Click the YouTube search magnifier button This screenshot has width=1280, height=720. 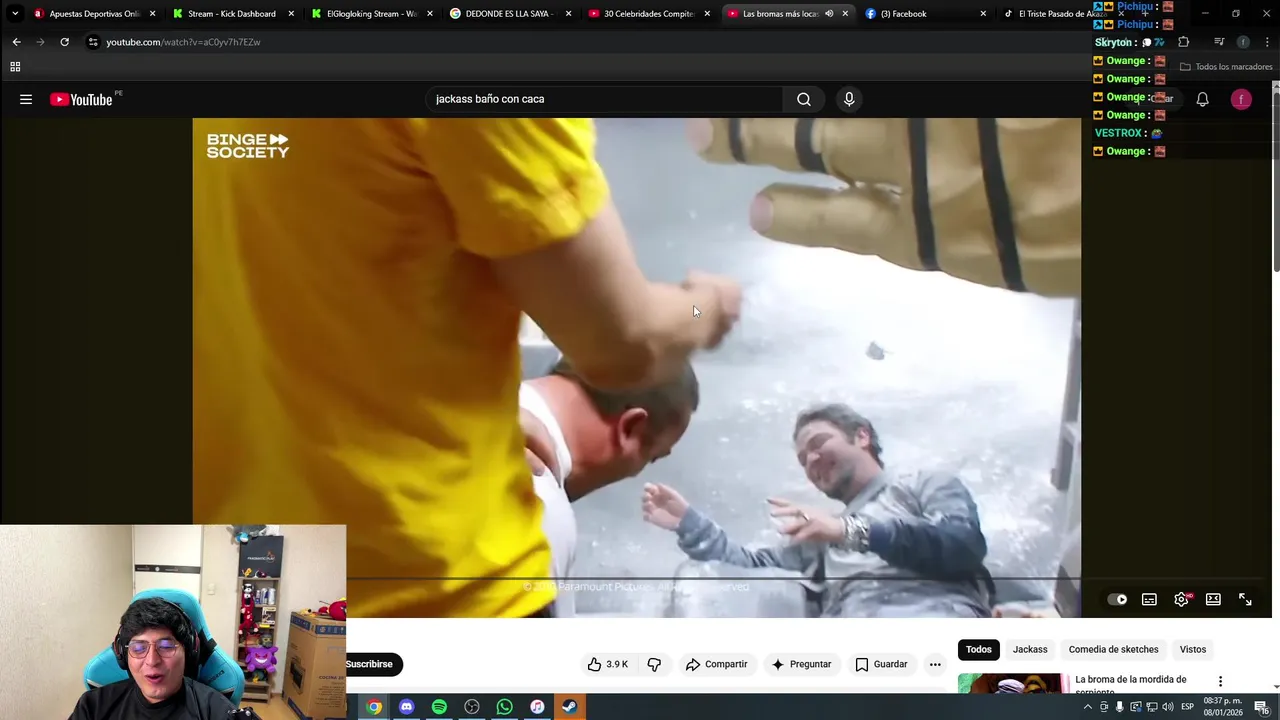(x=804, y=99)
